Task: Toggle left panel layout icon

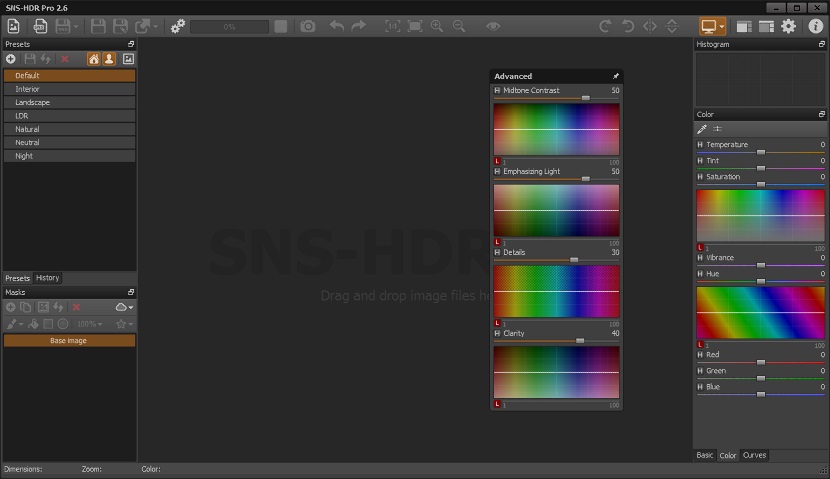Action: click(x=744, y=26)
